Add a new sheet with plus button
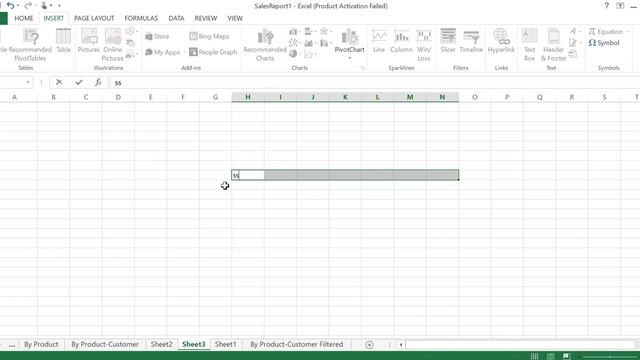 (x=369, y=345)
